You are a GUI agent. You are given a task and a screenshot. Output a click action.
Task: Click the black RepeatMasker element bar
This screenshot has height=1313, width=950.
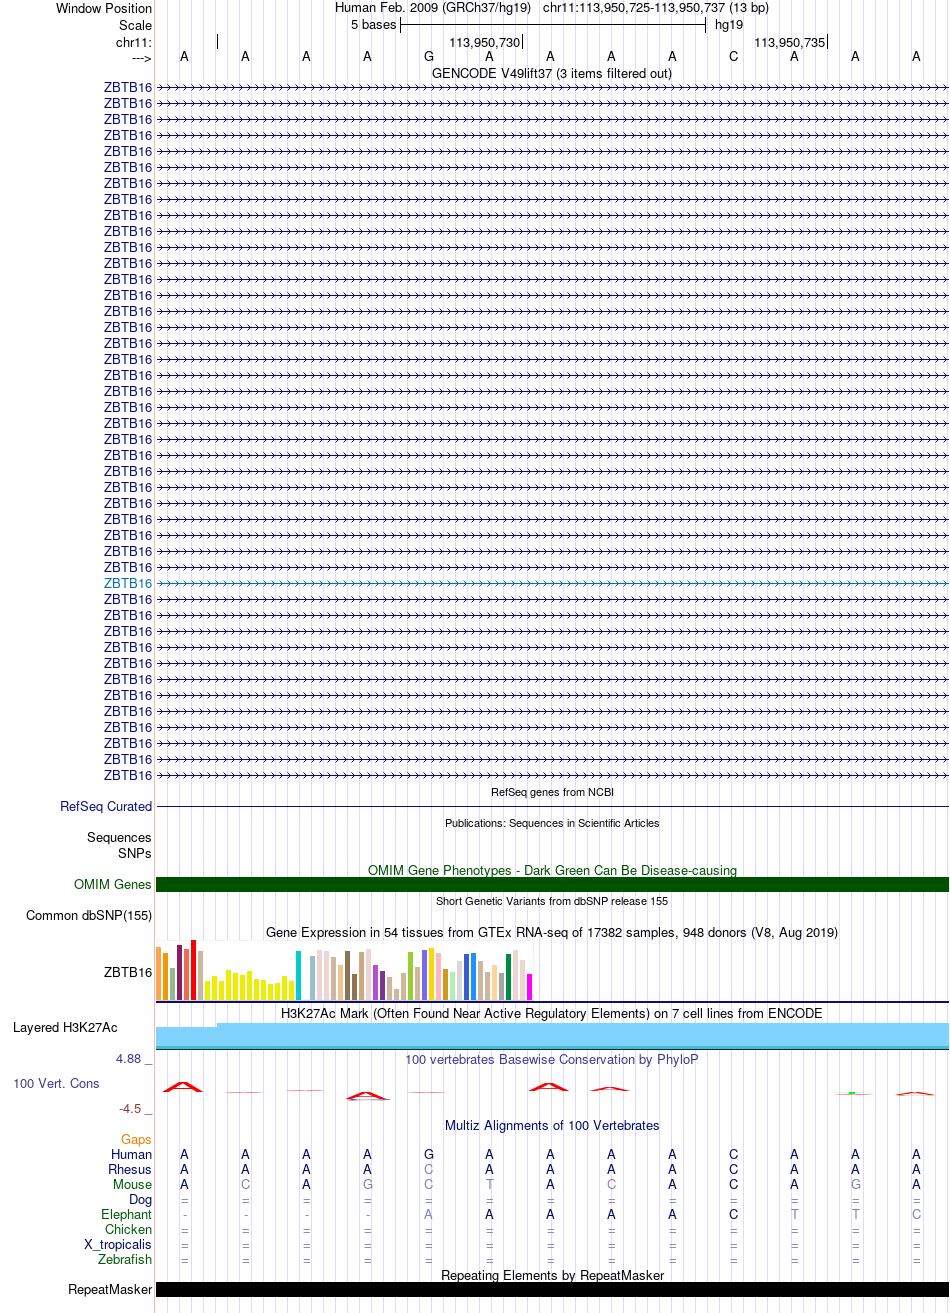click(x=552, y=1289)
